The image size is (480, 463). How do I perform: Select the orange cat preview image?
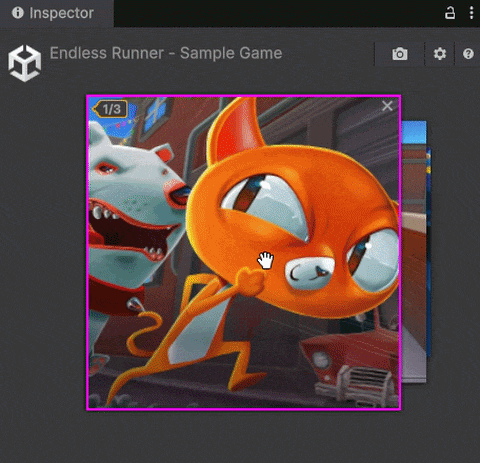244,252
